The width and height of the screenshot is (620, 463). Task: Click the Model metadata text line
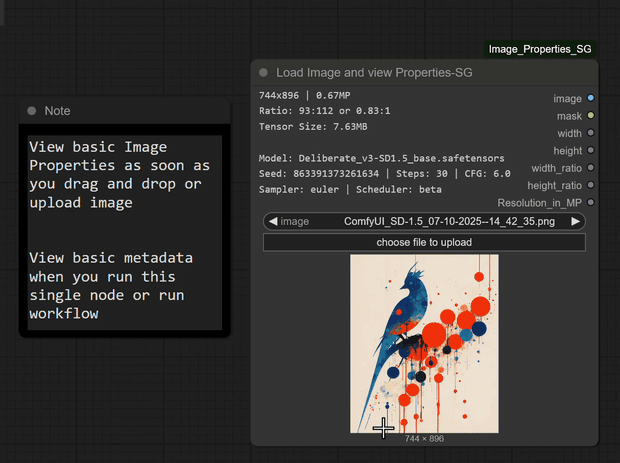coord(381,158)
